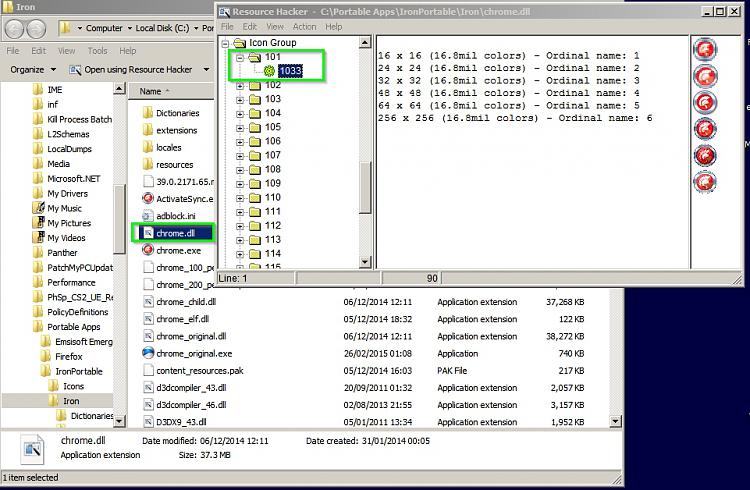Select chrome_child.dll file icon
Screen dimensions: 750x490
point(148,302)
